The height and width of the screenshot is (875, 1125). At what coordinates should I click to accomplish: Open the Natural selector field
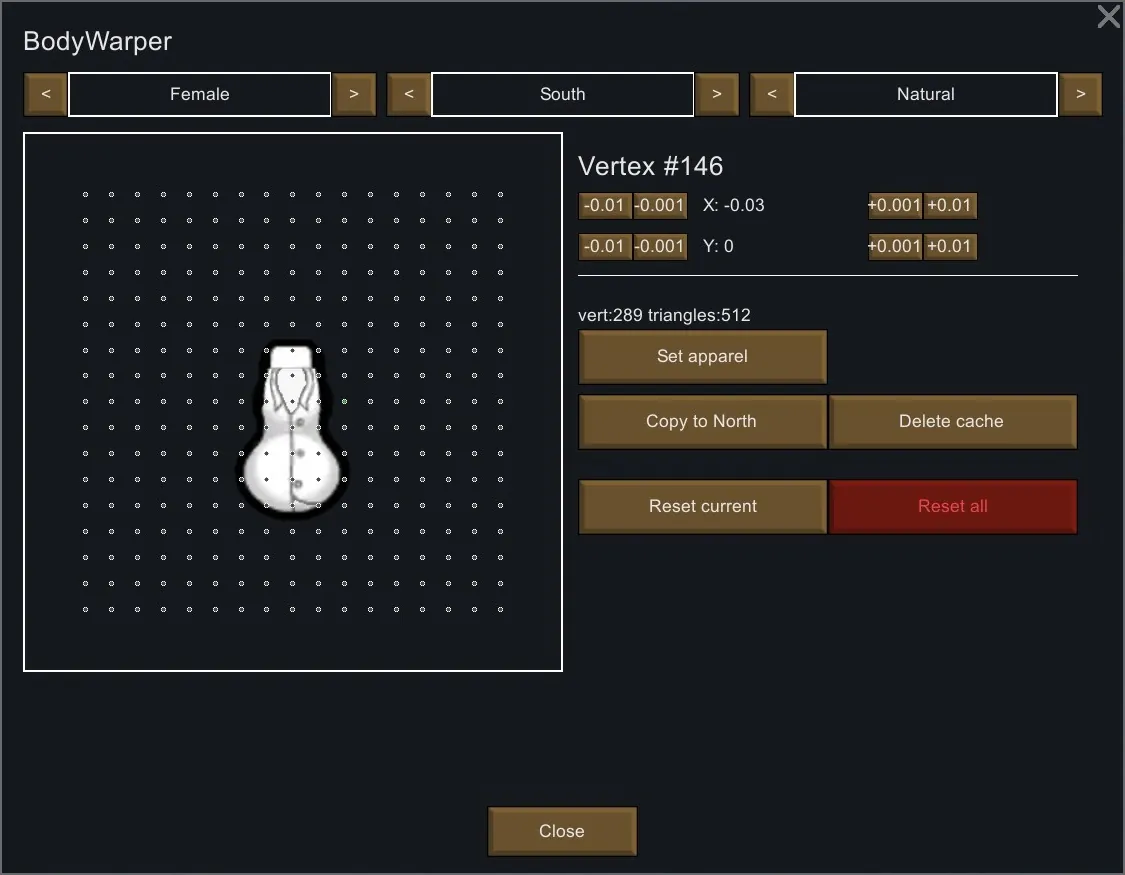pyautogui.click(x=925, y=95)
